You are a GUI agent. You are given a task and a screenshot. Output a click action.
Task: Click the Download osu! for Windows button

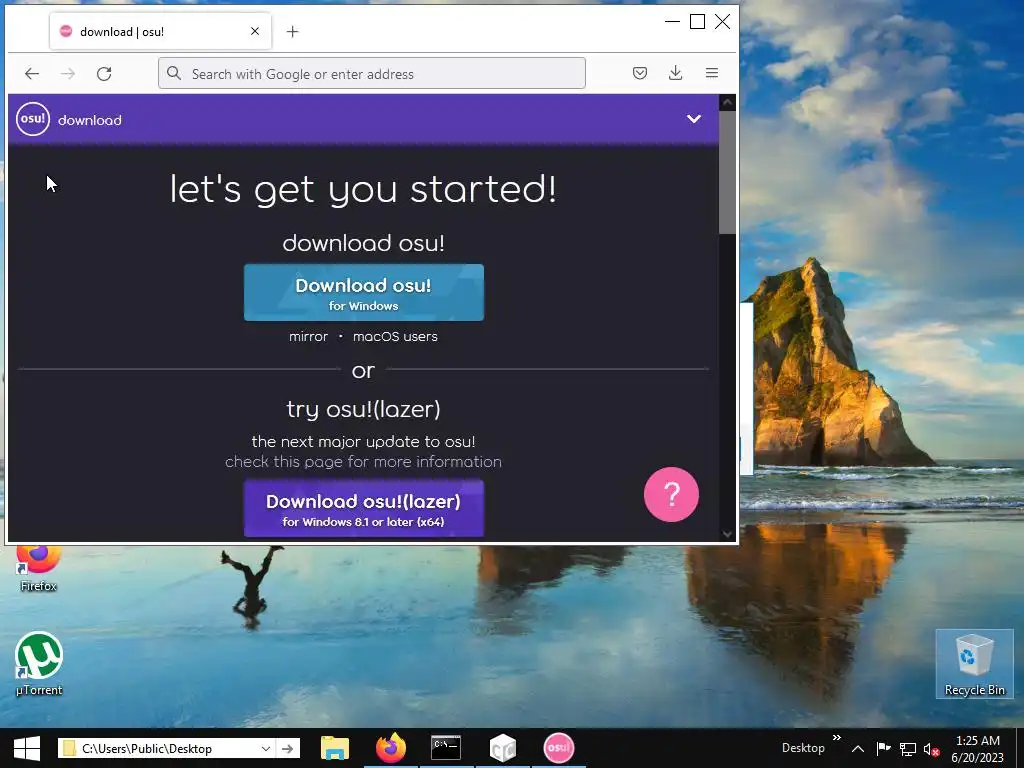pos(364,293)
